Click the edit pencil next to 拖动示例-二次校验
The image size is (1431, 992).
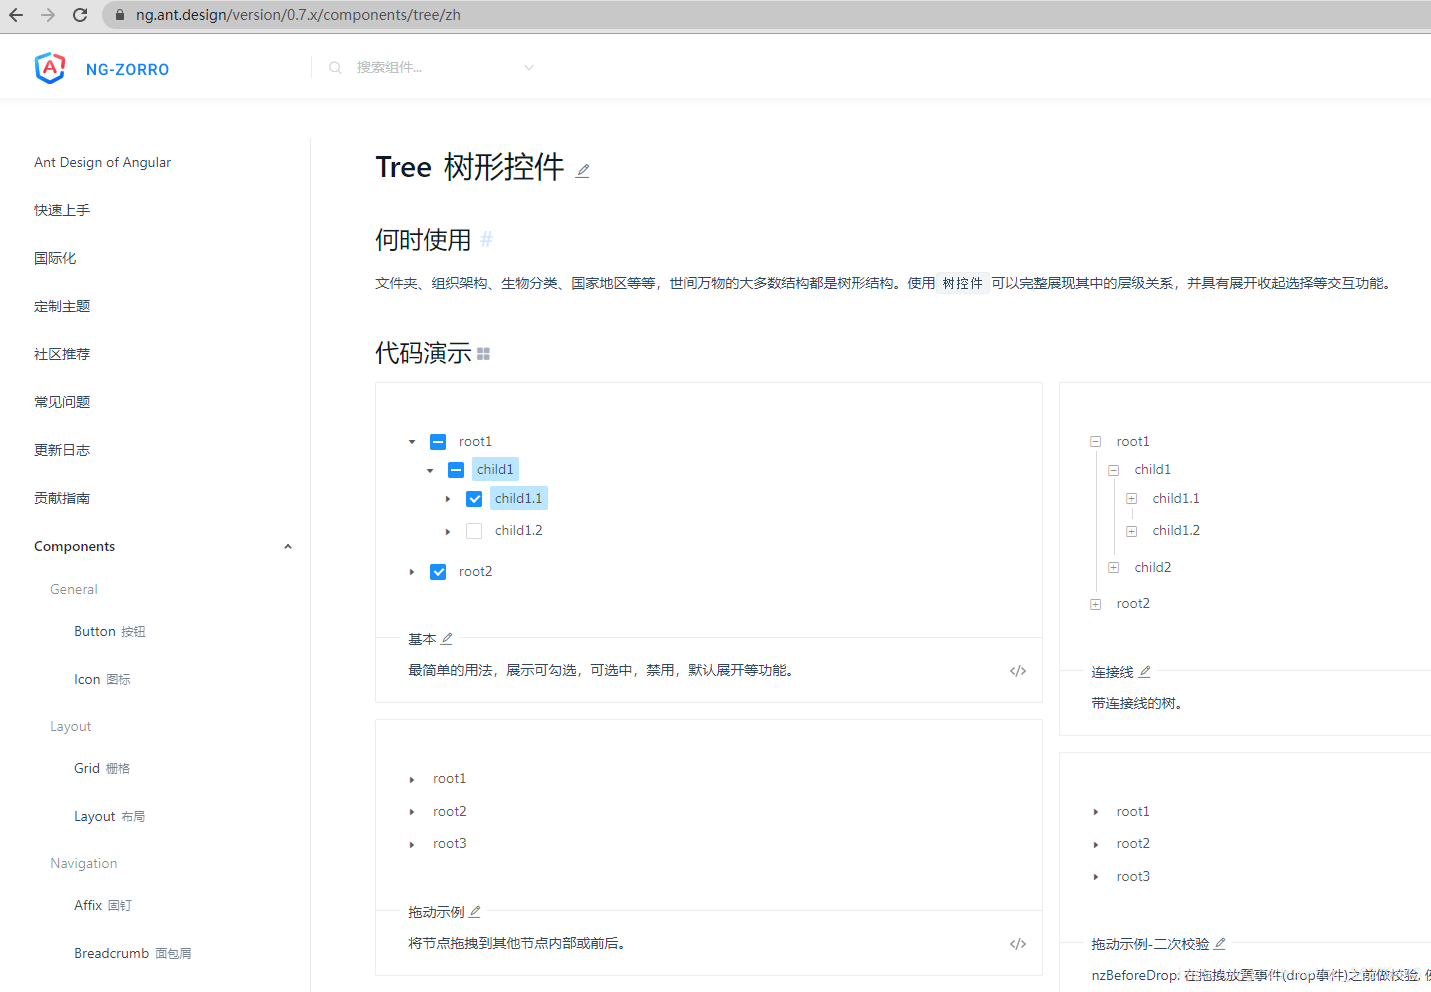pyautogui.click(x=1220, y=943)
